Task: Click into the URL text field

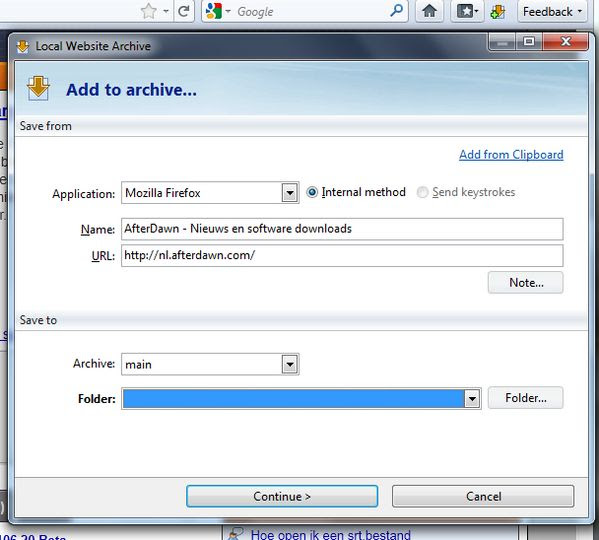Action: pyautogui.click(x=342, y=255)
